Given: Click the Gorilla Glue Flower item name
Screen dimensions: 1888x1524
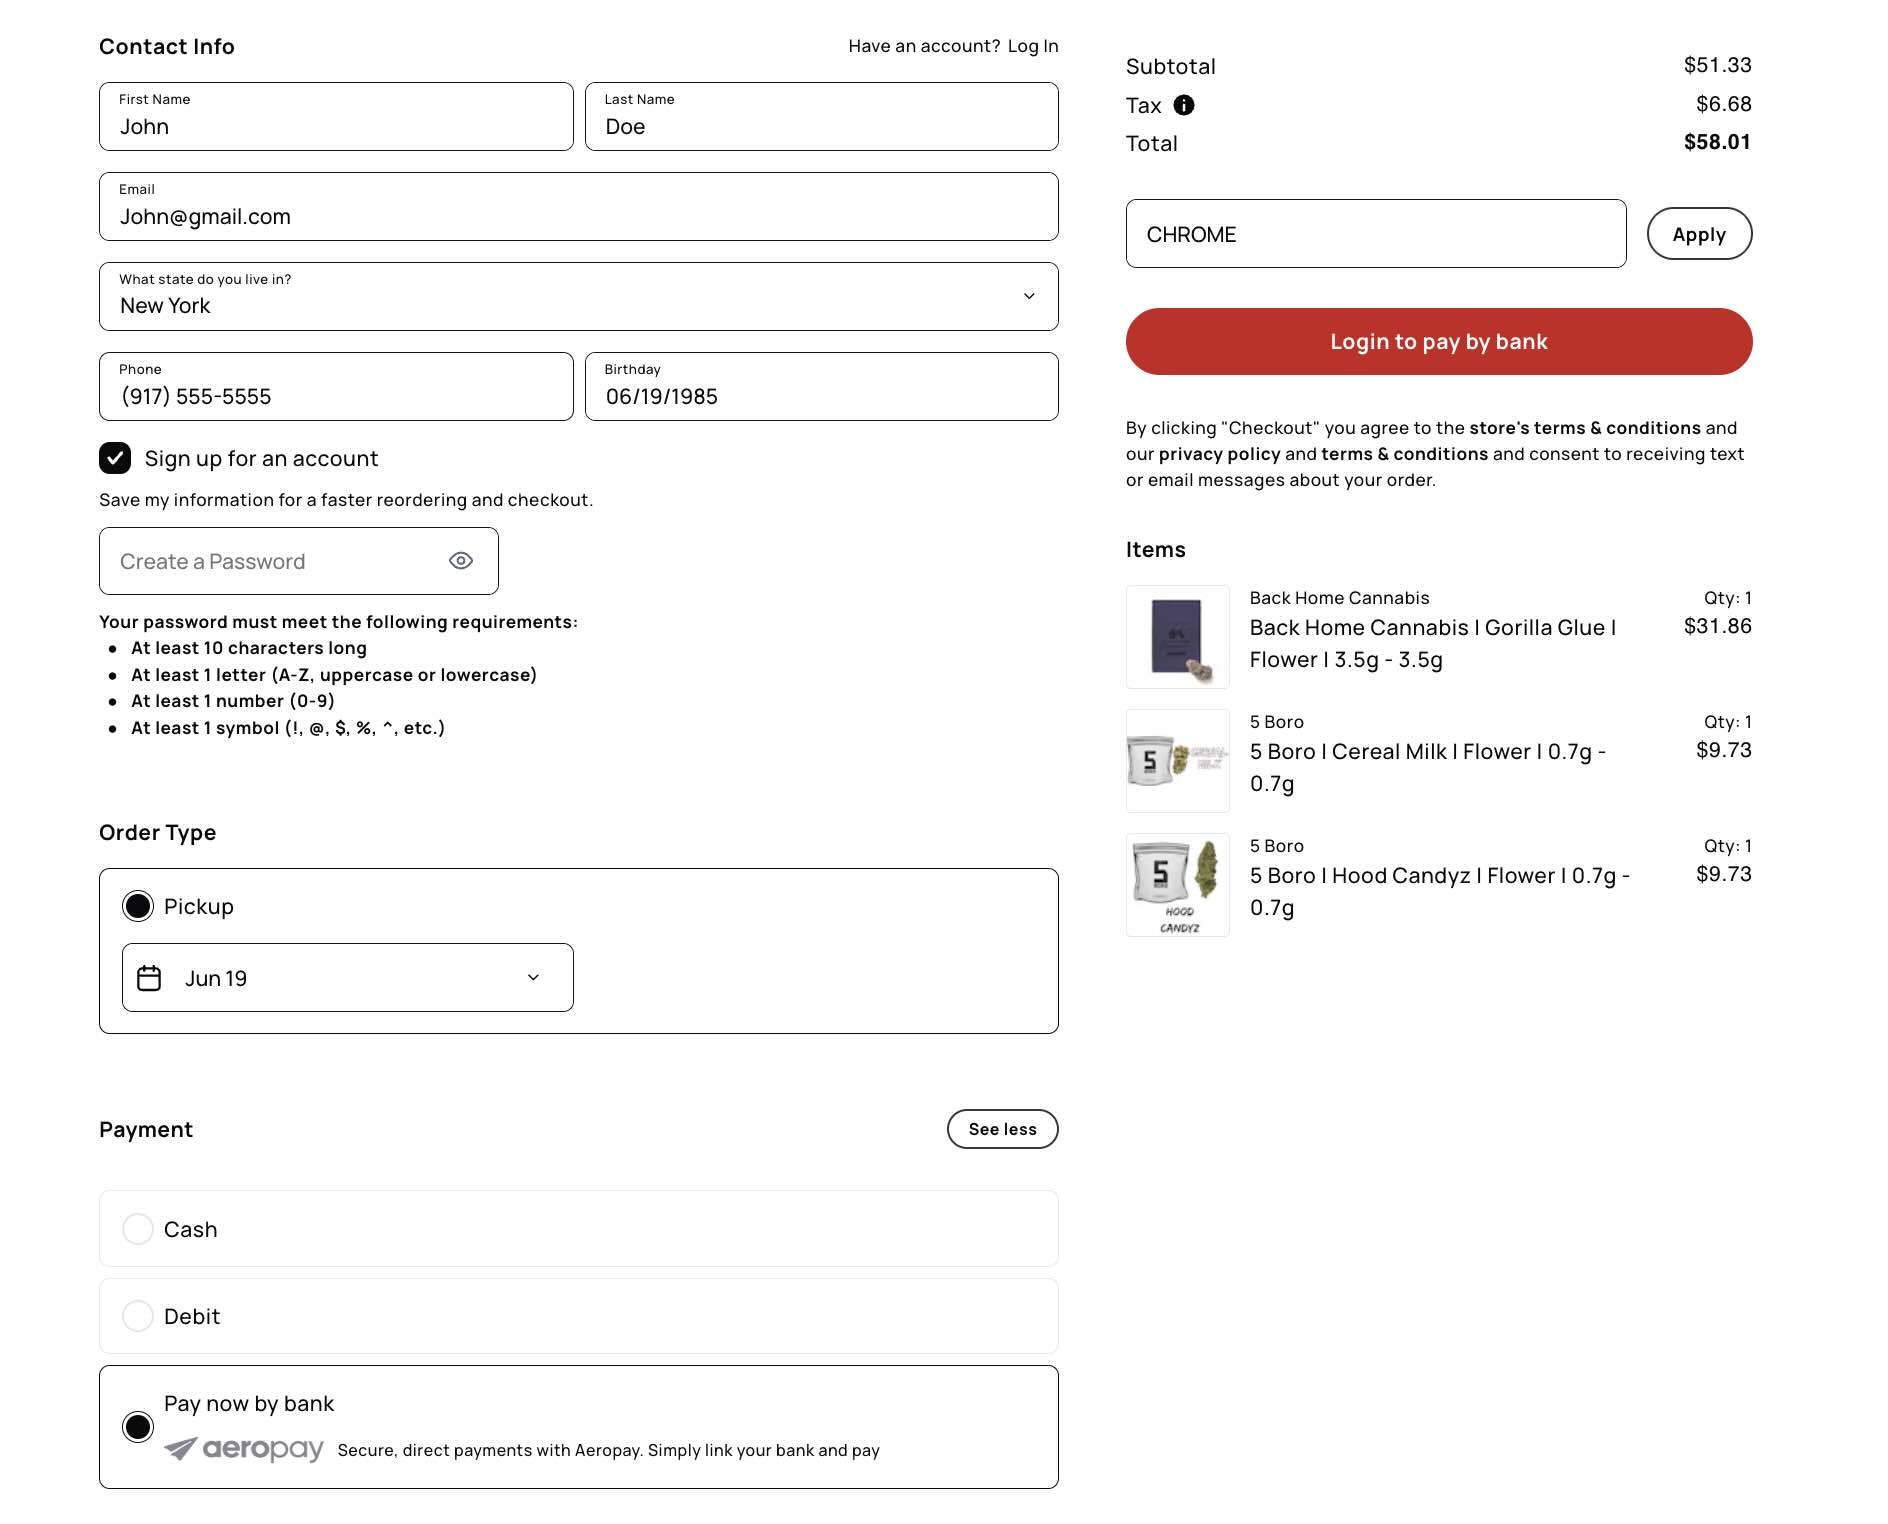Looking at the screenshot, I should [x=1433, y=643].
